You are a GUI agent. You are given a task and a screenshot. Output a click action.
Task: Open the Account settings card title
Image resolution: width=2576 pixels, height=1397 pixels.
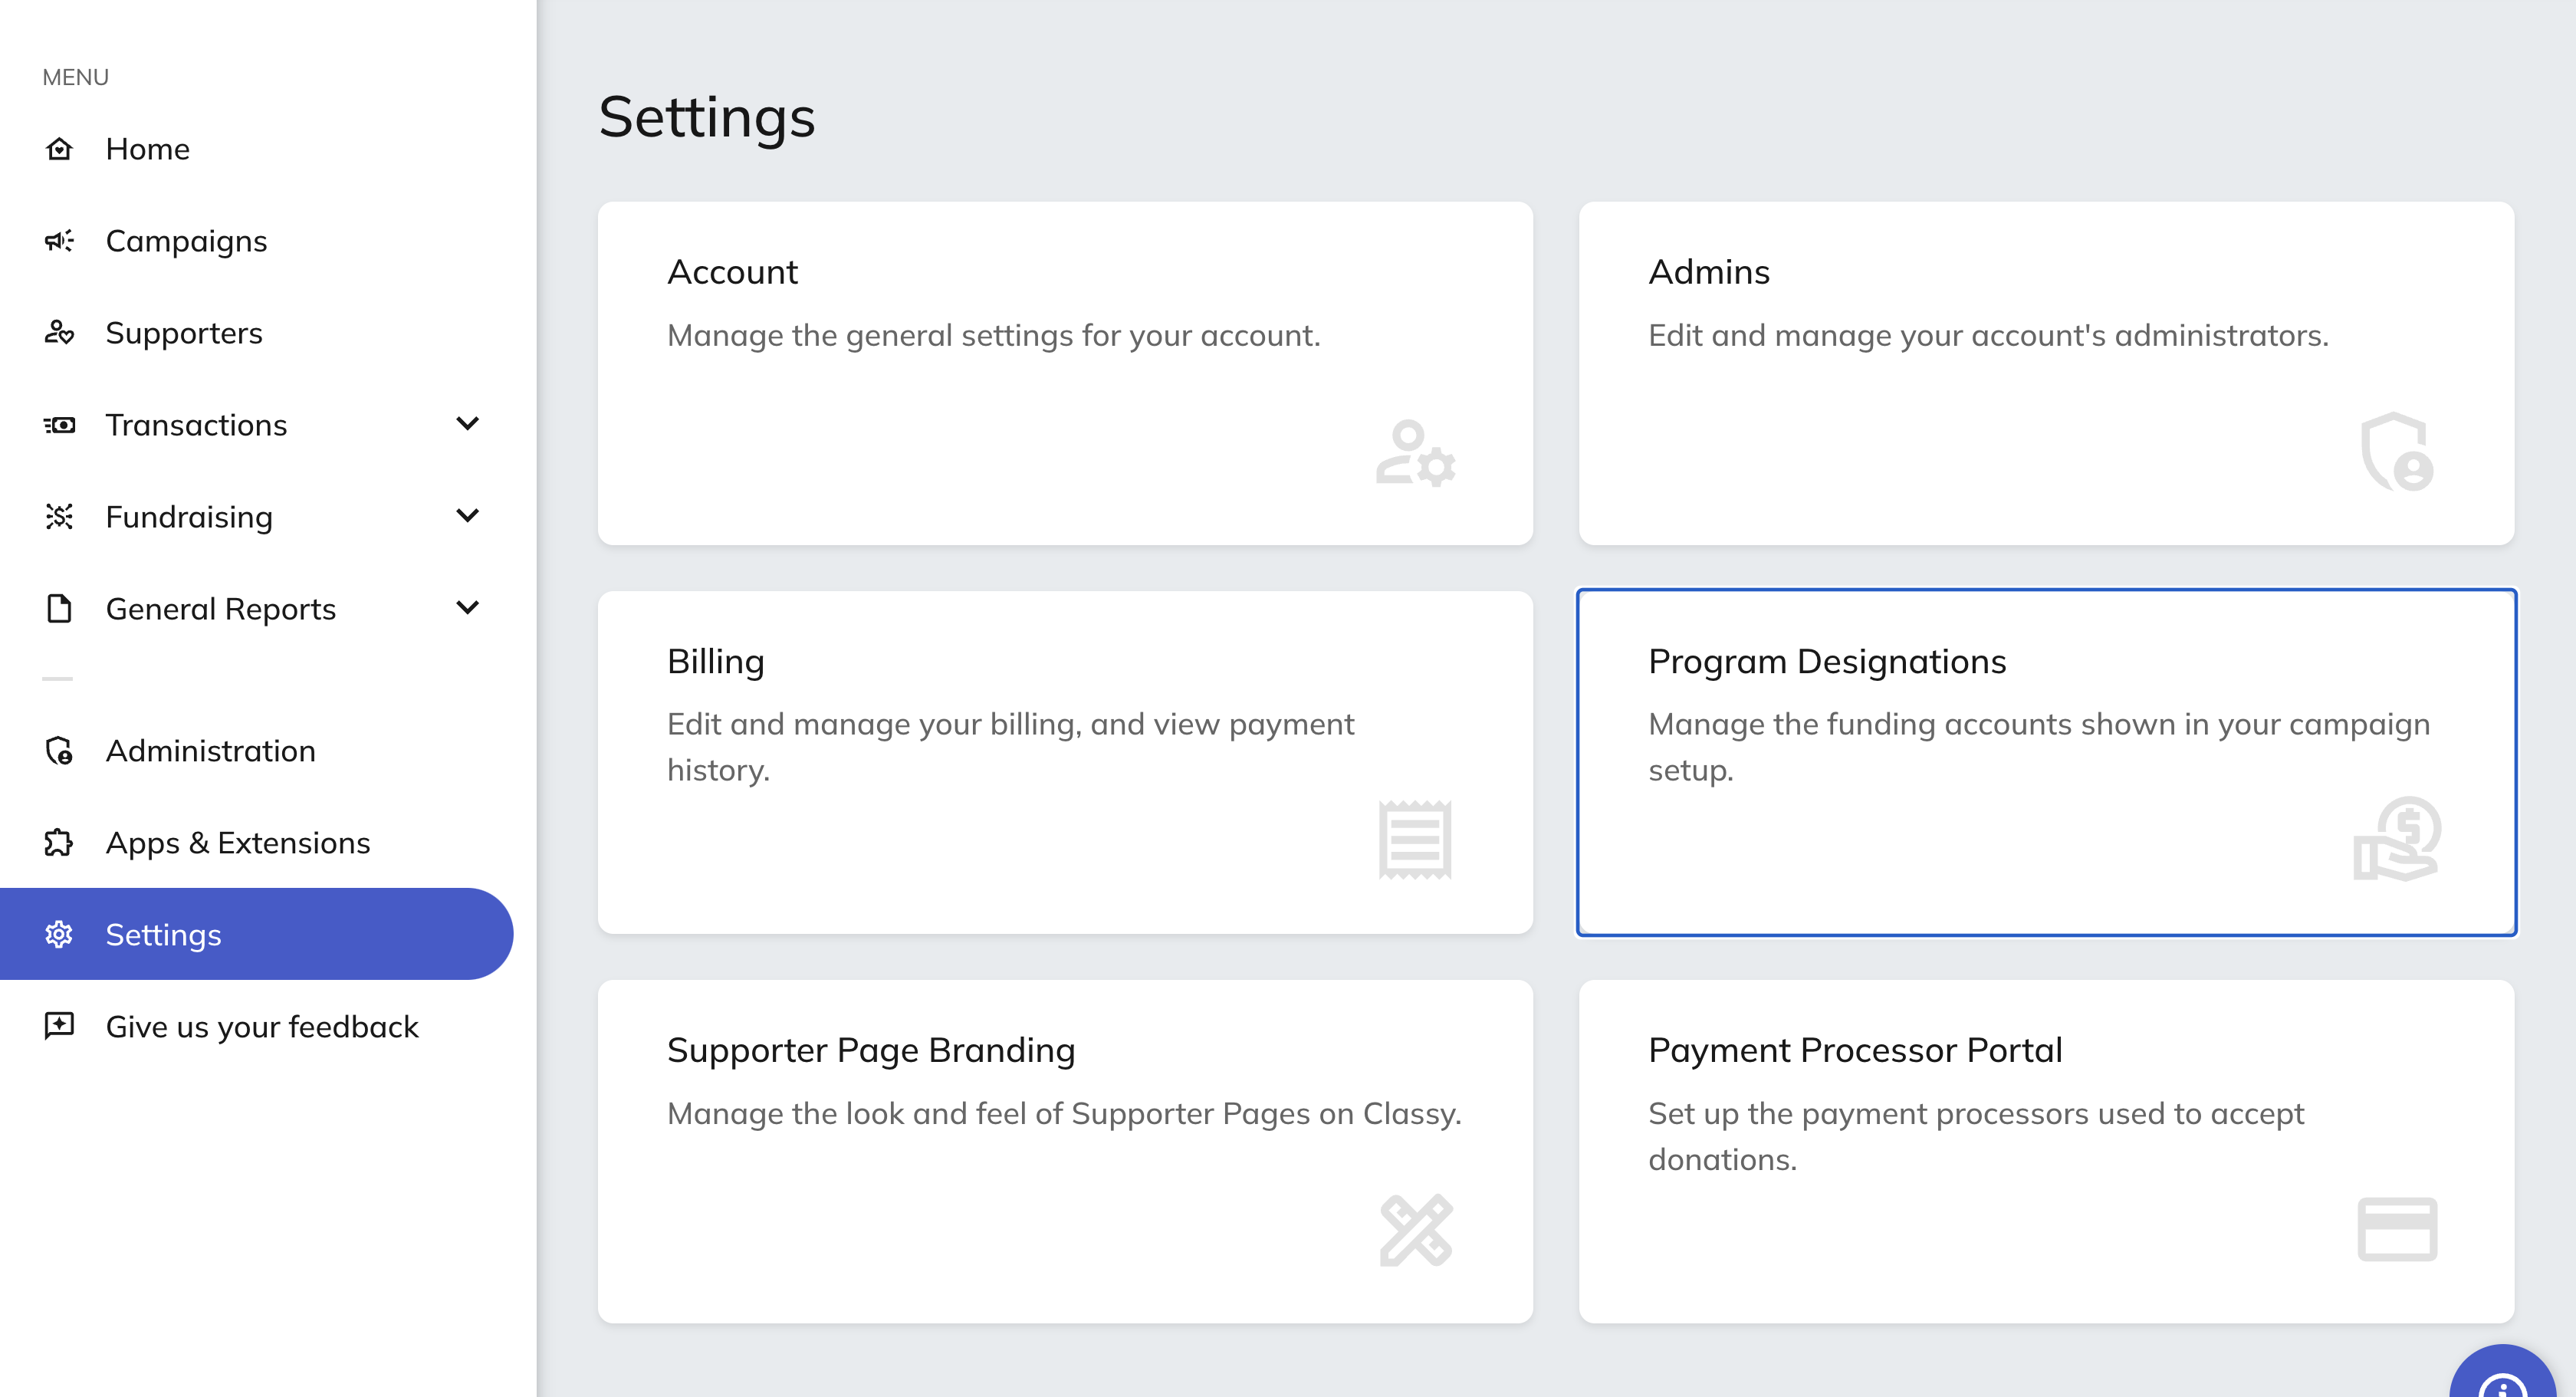coord(732,272)
